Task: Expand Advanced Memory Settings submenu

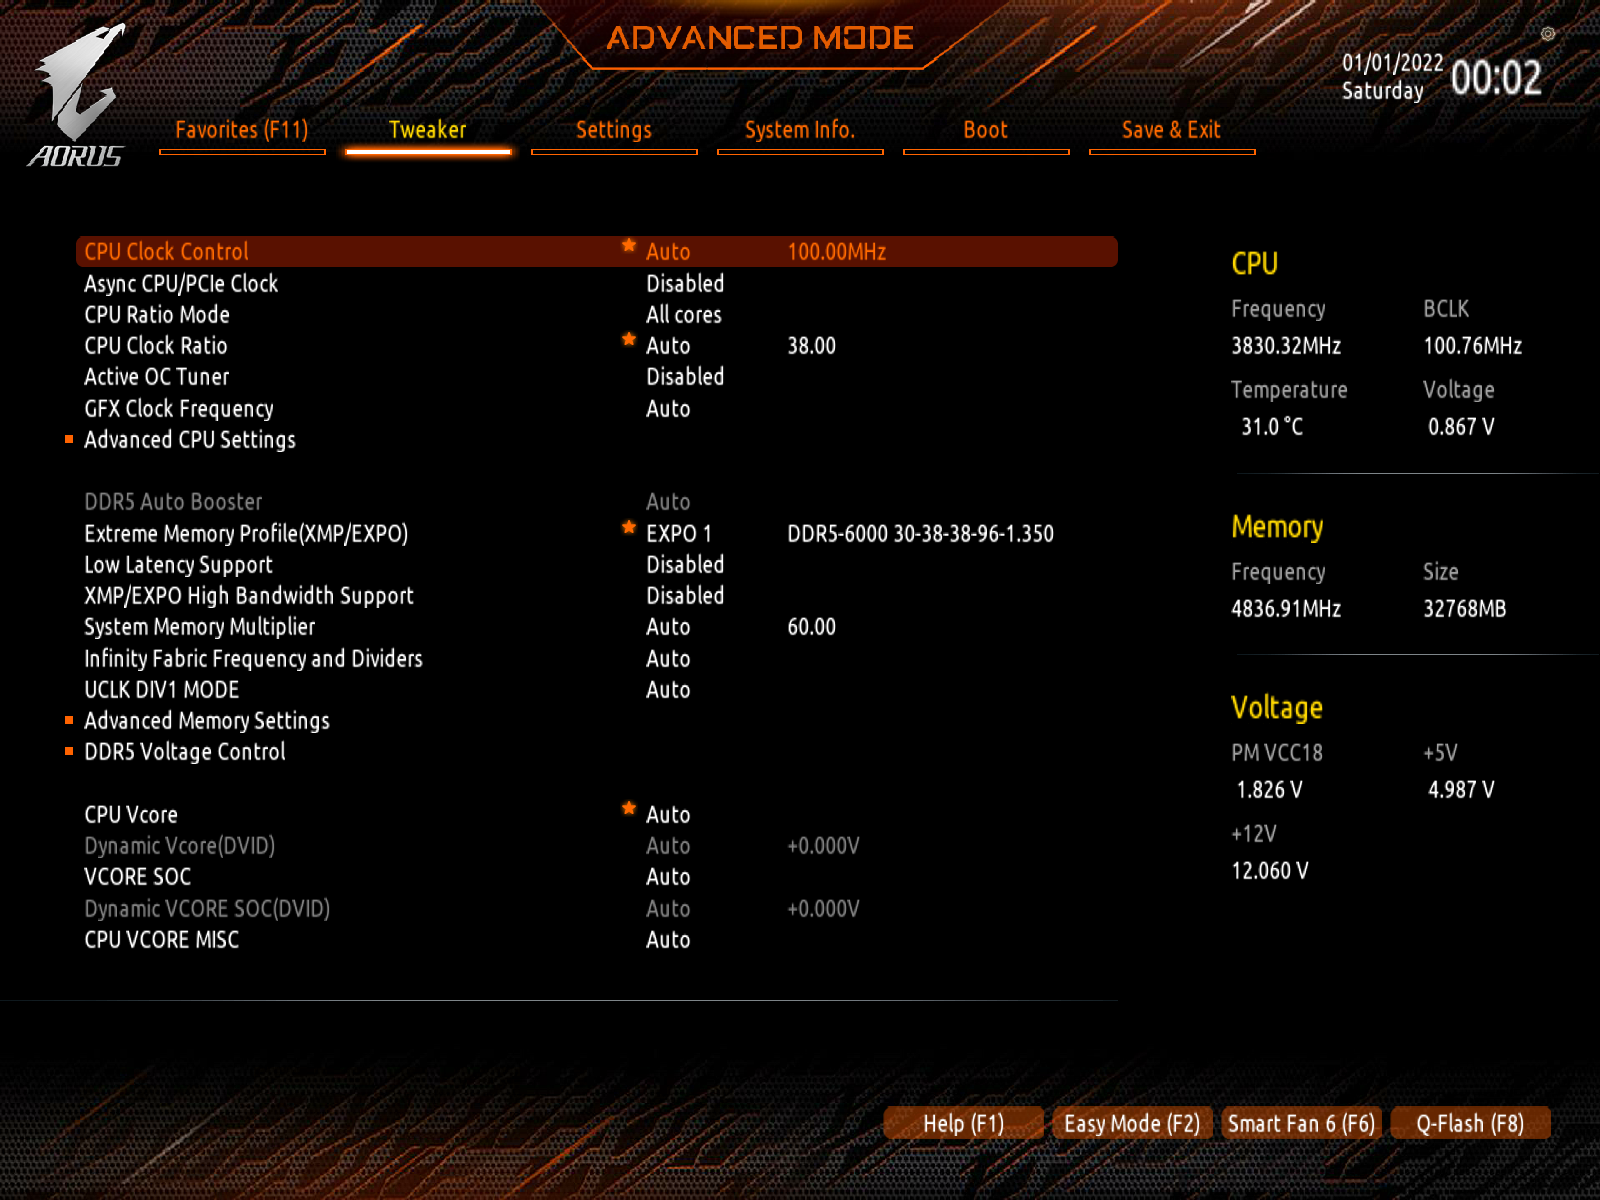Action: pyautogui.click(x=207, y=721)
